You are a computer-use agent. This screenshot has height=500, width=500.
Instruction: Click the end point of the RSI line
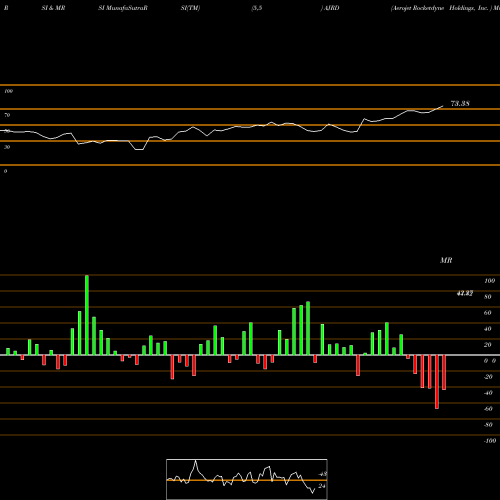443,106
